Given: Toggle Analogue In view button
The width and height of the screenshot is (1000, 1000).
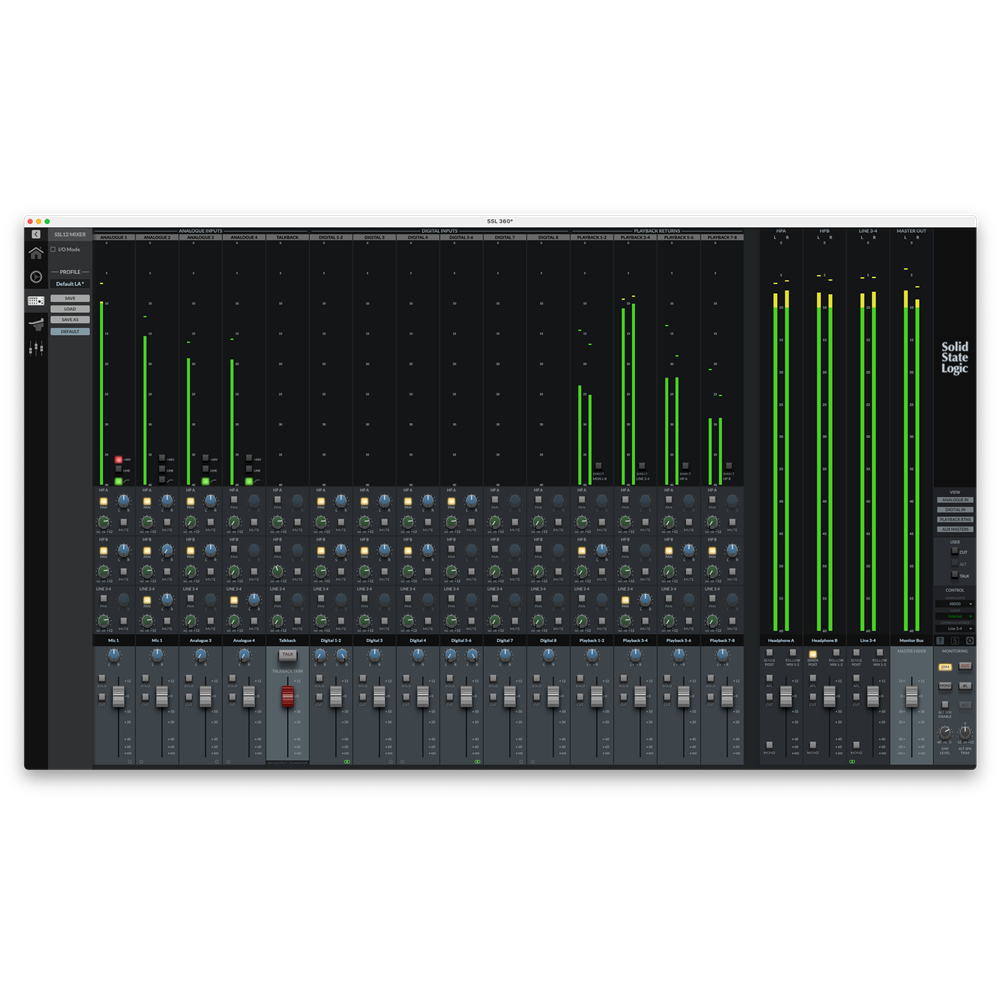Looking at the screenshot, I should click(955, 500).
